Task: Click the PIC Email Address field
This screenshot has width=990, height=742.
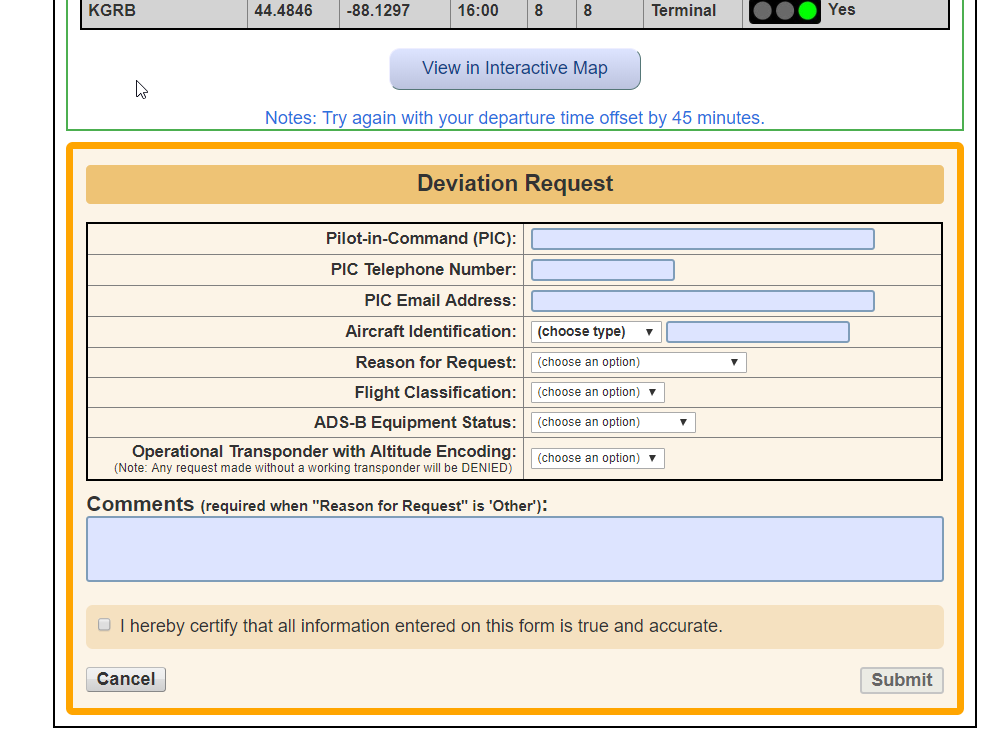Action: 702,300
